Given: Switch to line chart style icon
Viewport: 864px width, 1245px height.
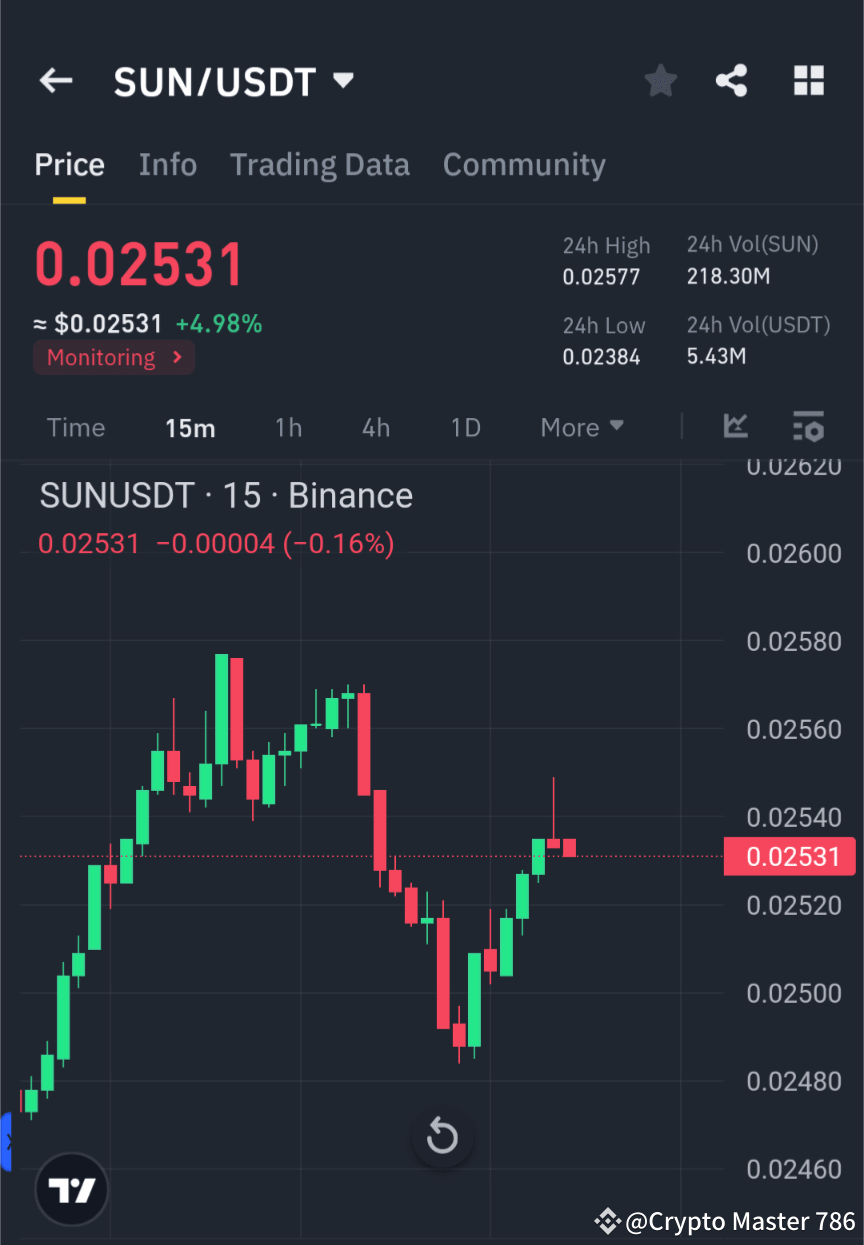Looking at the screenshot, I should tap(736, 427).
